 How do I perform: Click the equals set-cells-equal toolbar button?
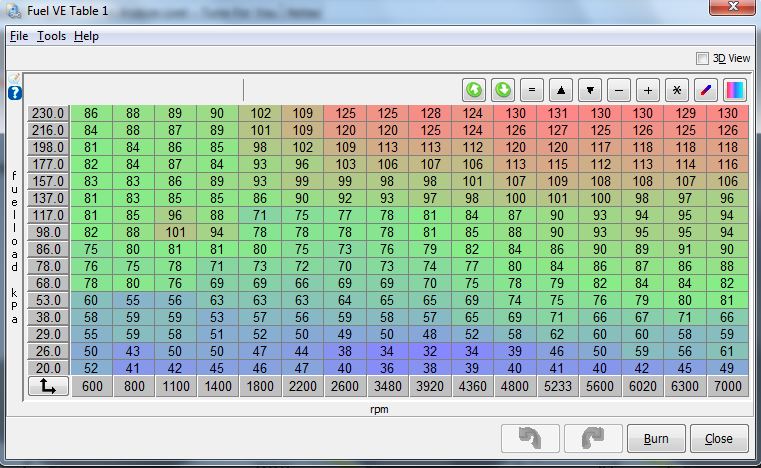pos(532,90)
